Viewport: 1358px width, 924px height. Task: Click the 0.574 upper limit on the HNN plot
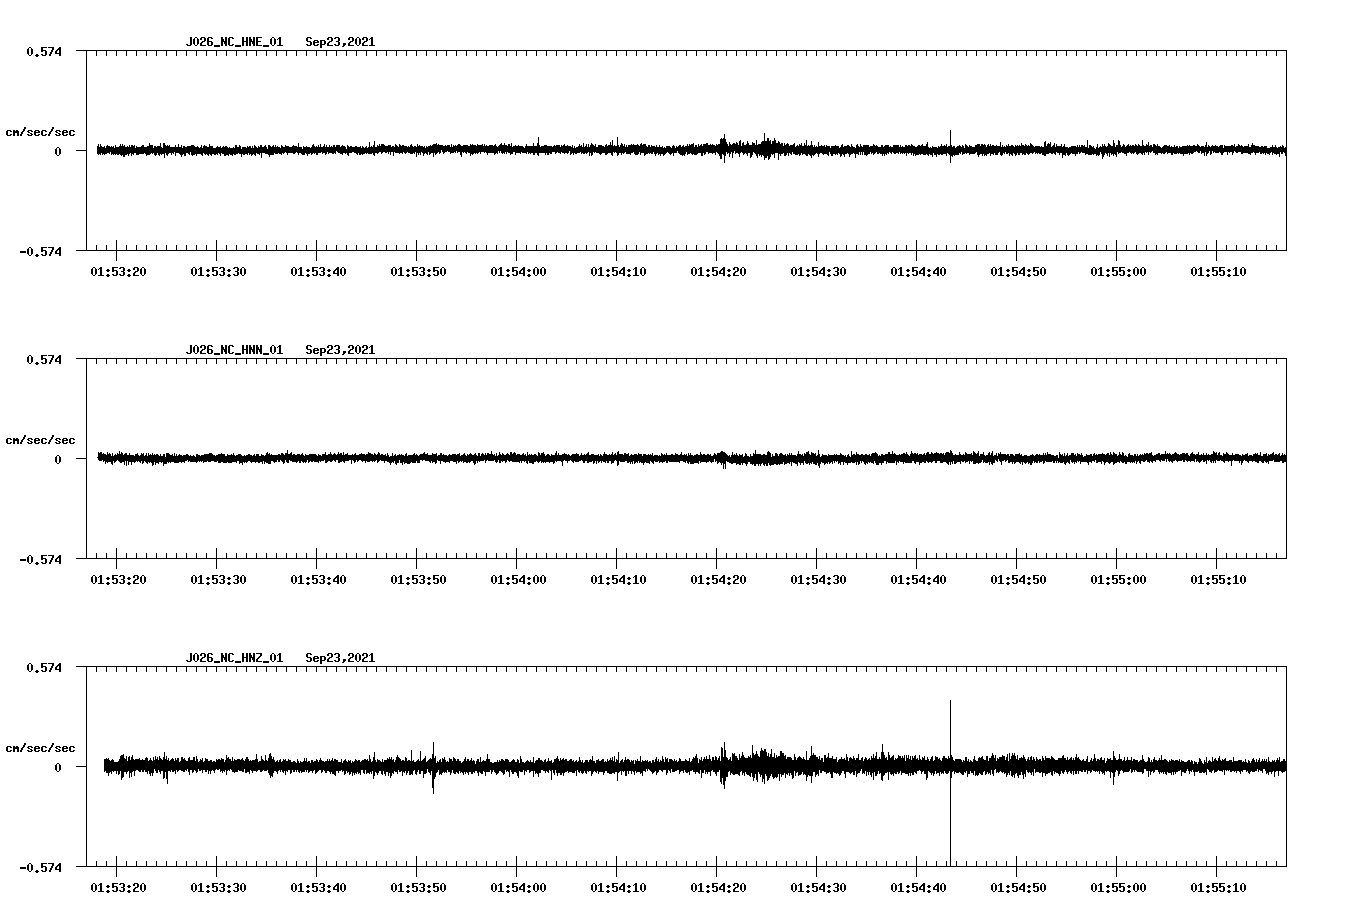click(x=44, y=359)
